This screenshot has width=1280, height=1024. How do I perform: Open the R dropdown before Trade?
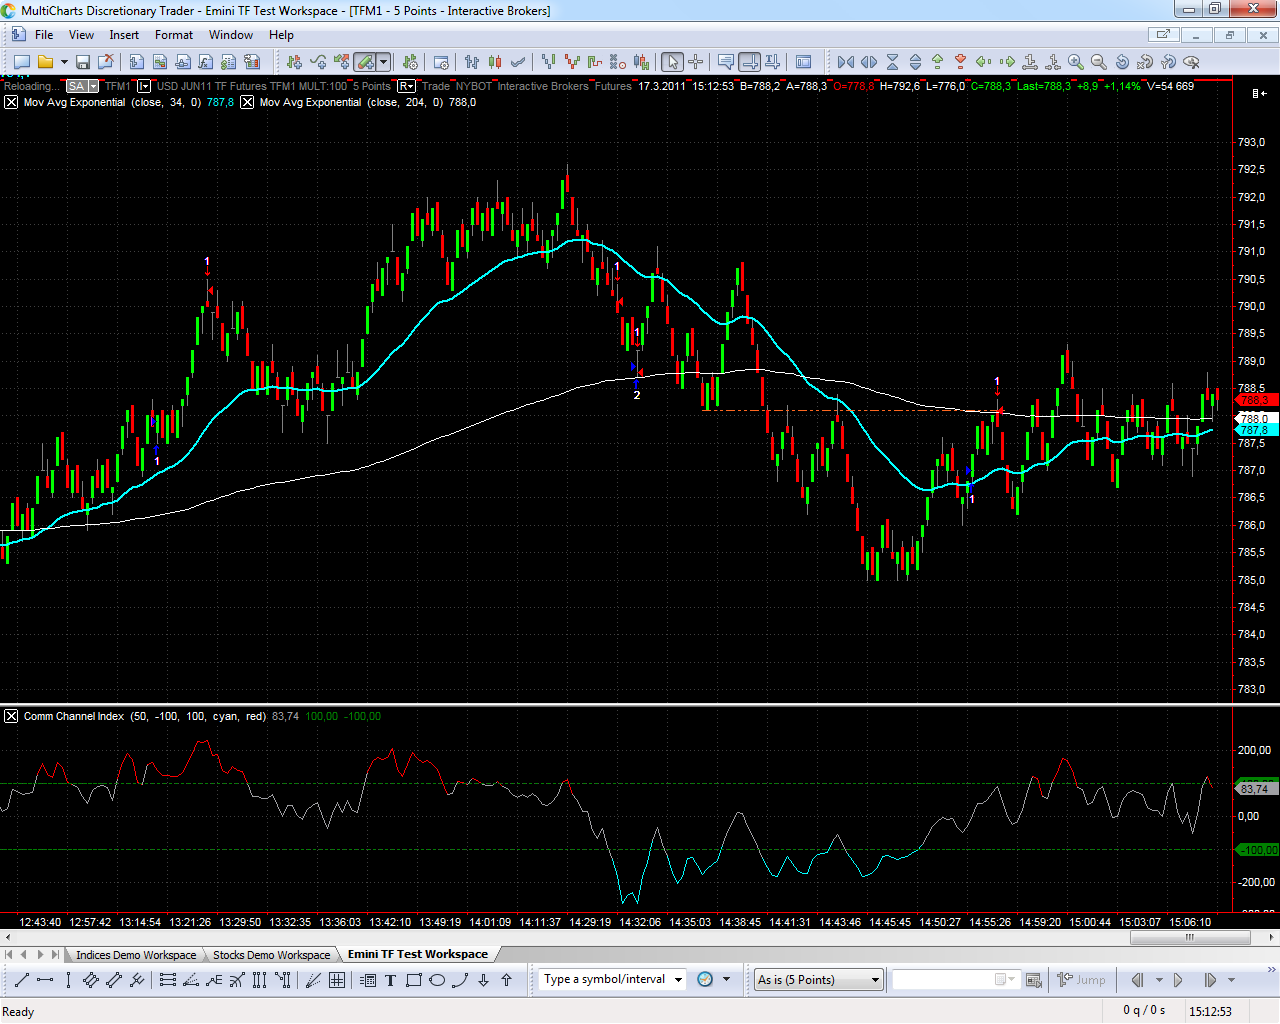tap(407, 86)
